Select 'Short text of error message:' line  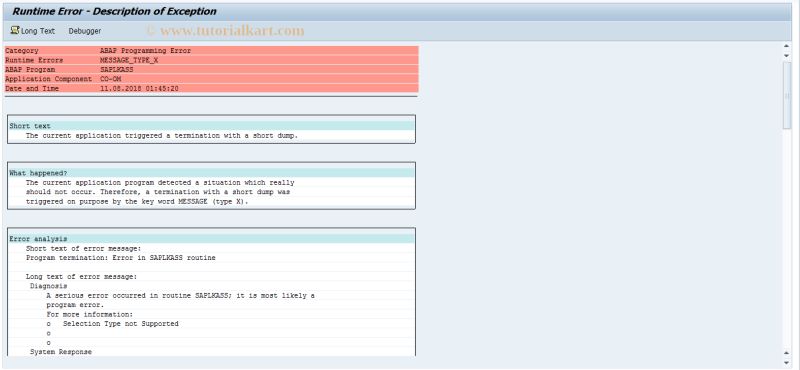coord(84,249)
